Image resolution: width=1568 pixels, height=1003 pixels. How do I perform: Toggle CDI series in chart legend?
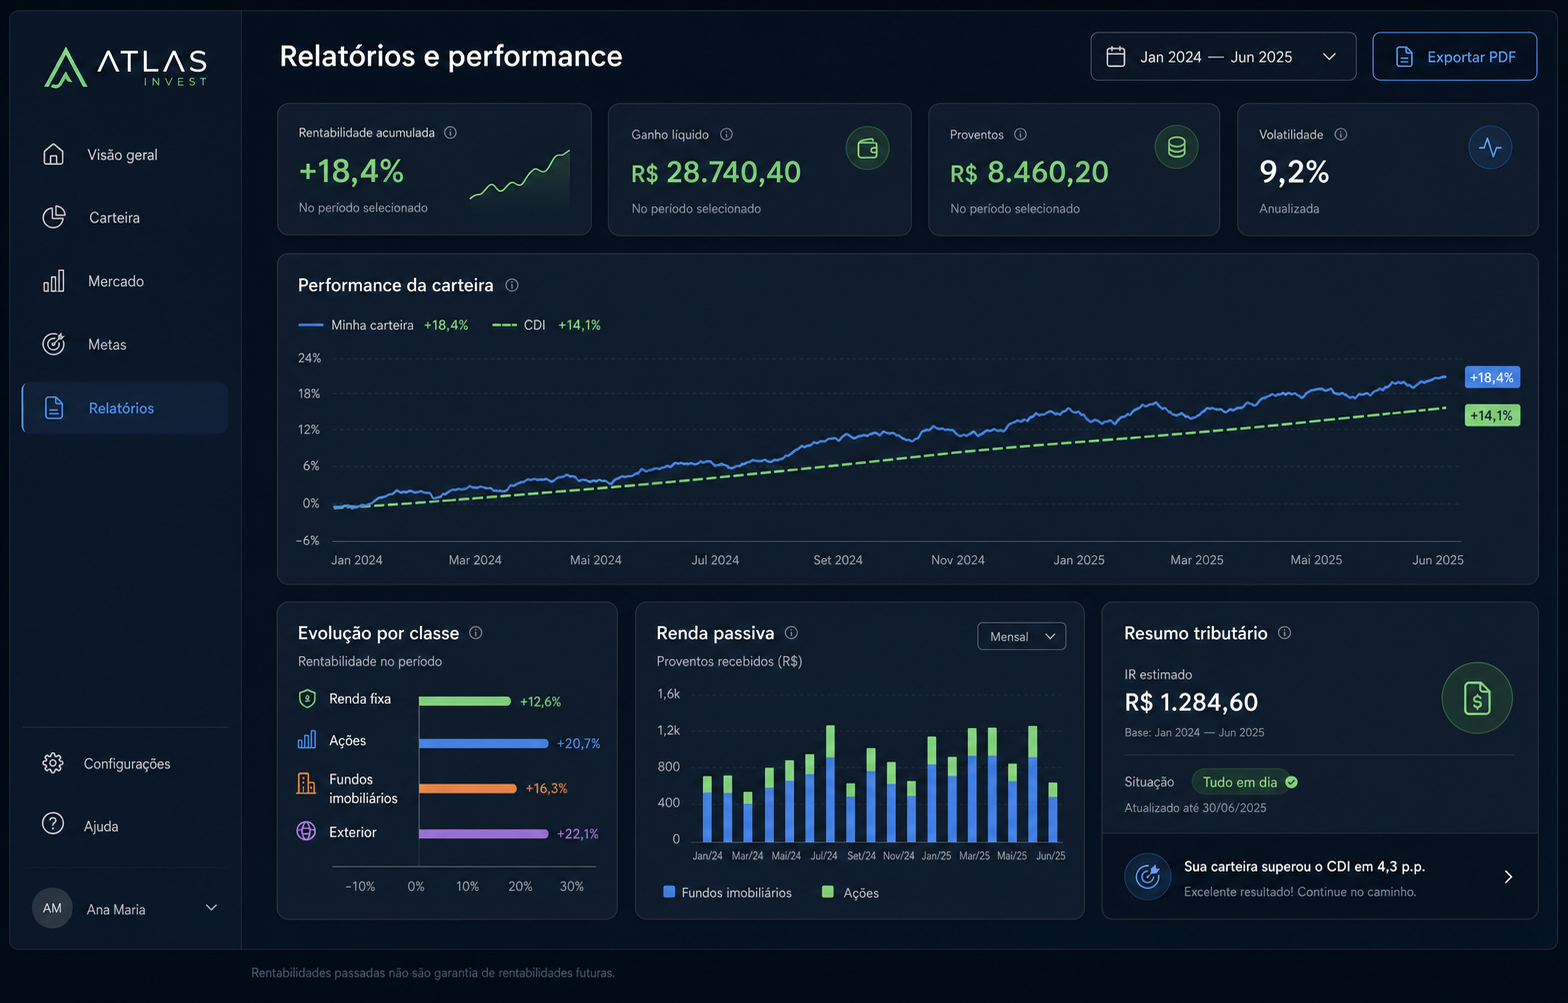coord(546,325)
